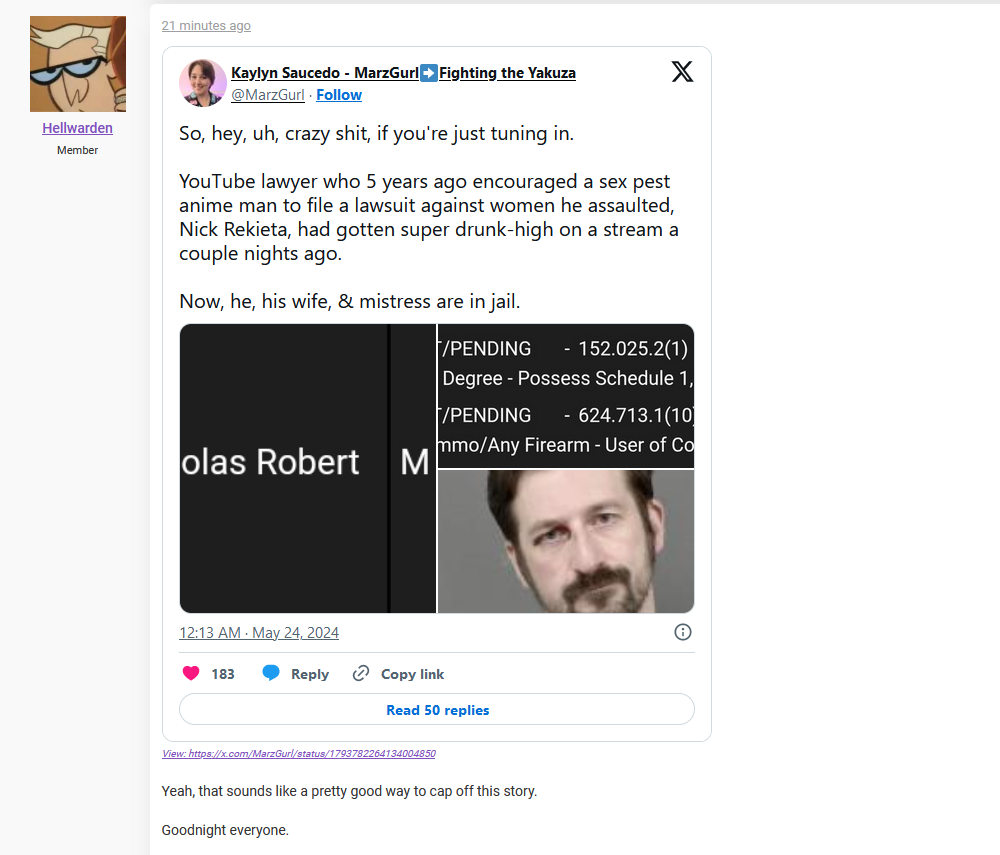Open Hellwarden's profile via the username link
The height and width of the screenshot is (855, 1000).
(77, 128)
